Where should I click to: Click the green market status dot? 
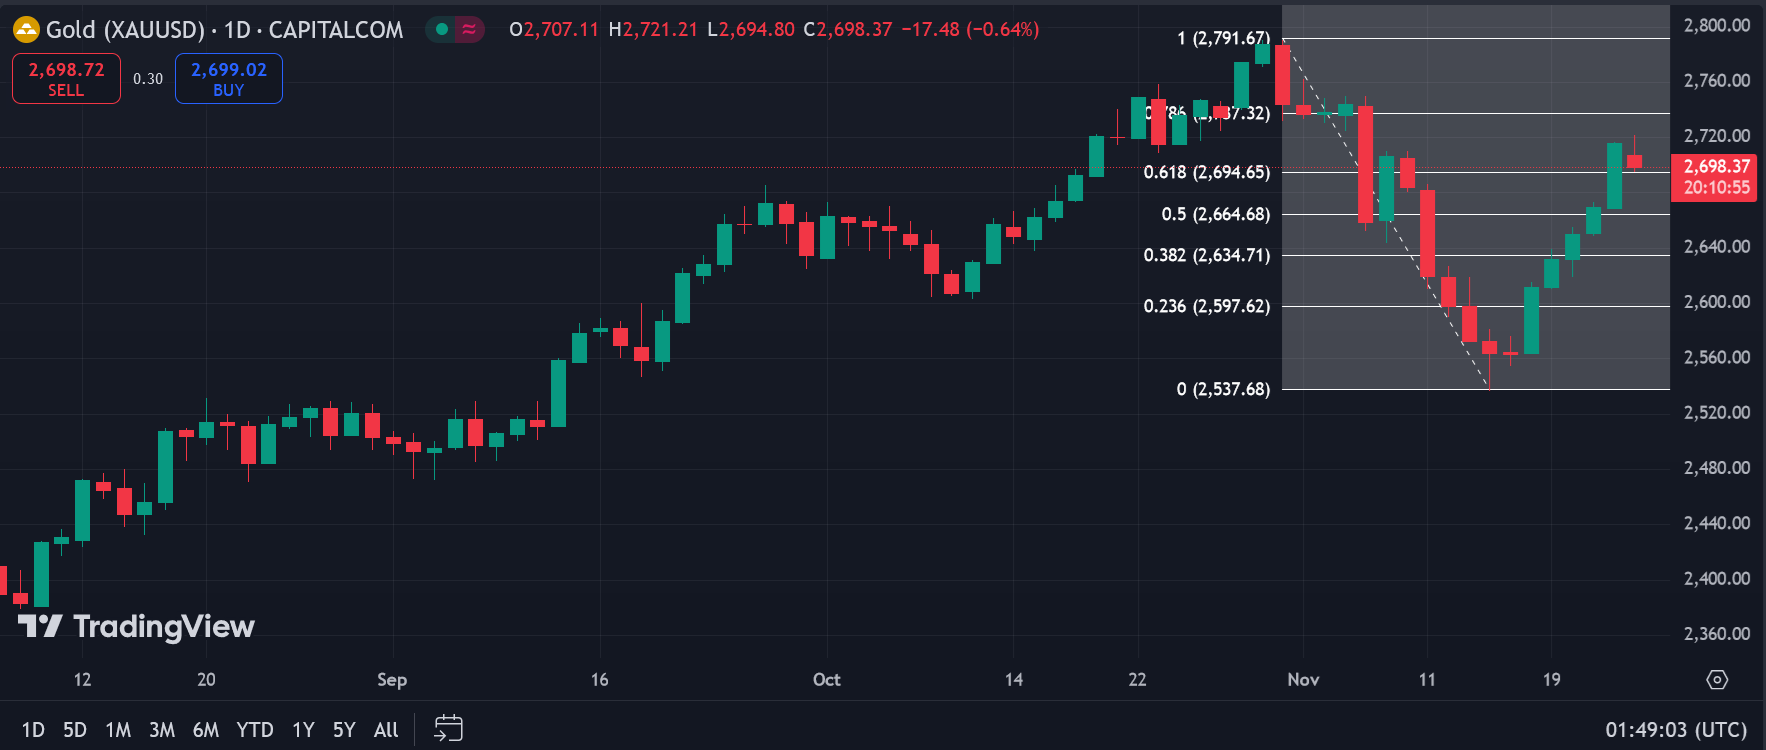pyautogui.click(x=441, y=30)
